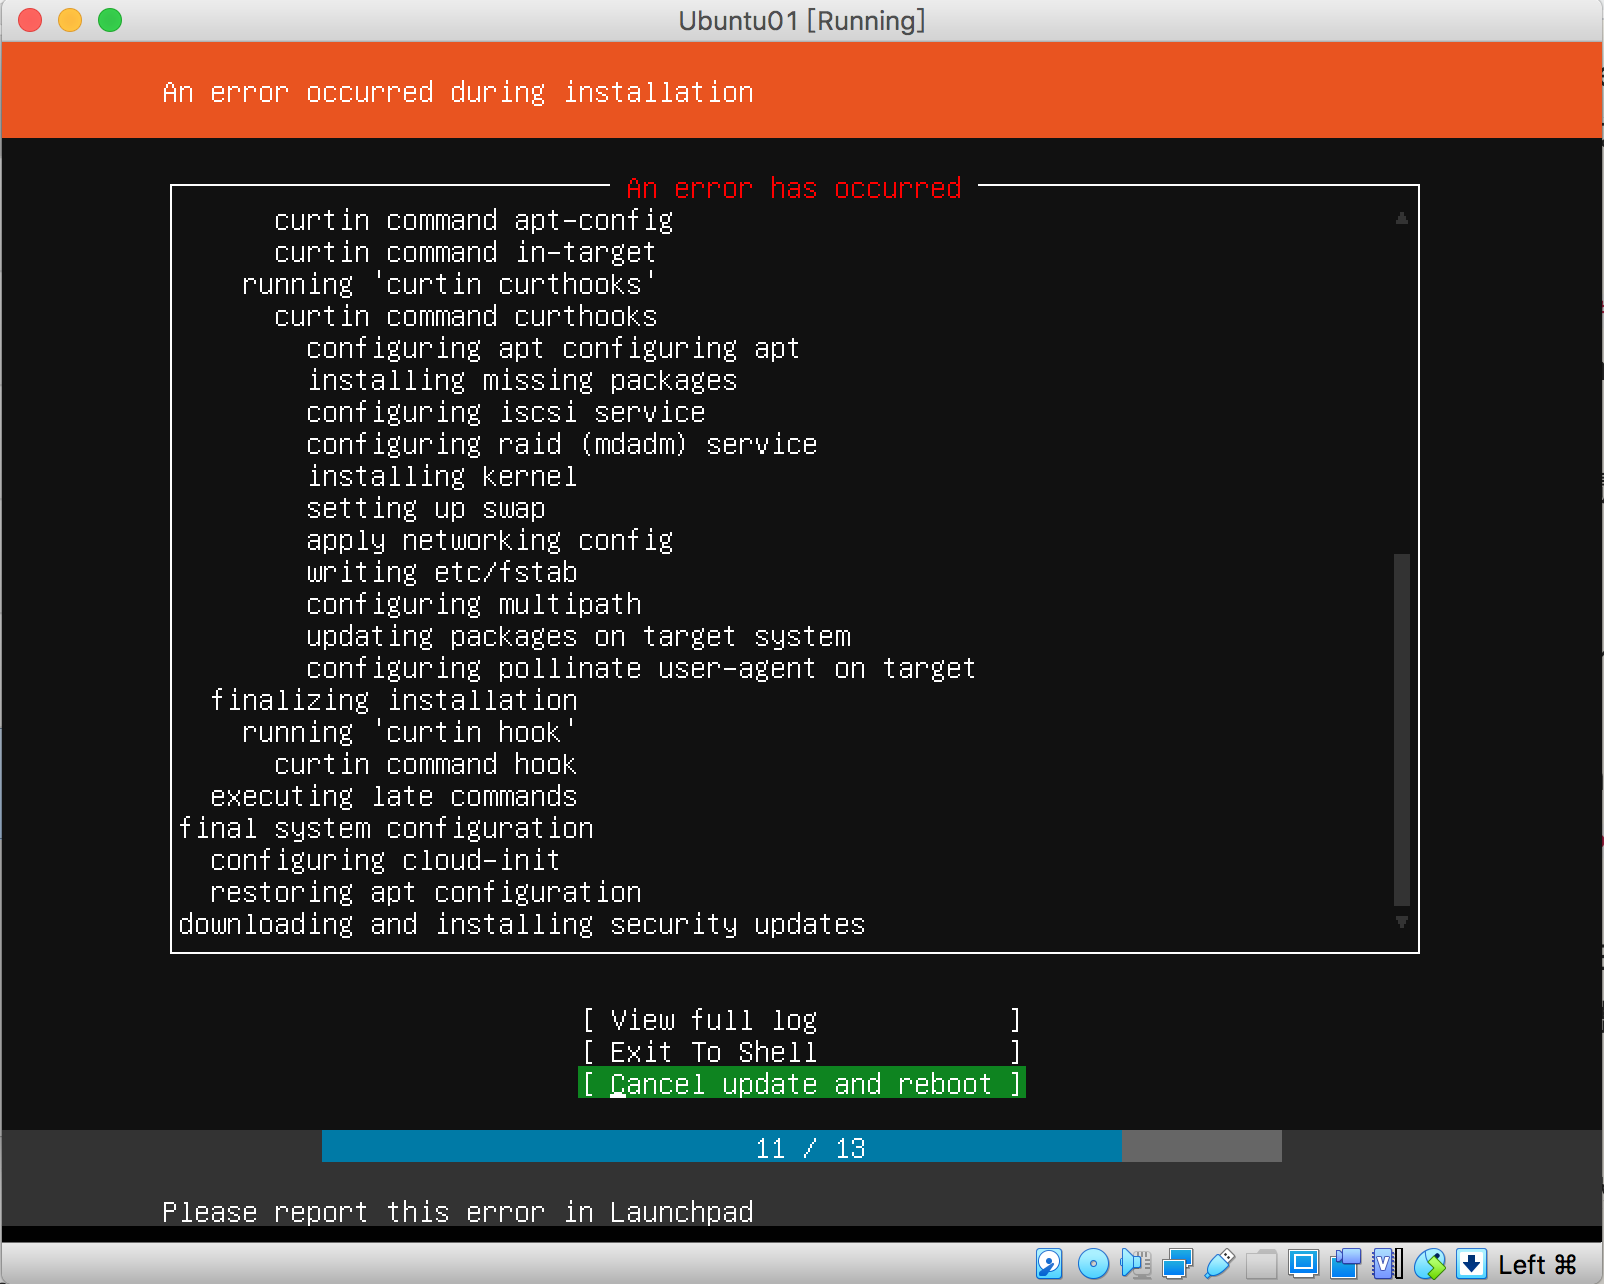The height and width of the screenshot is (1284, 1604).
Task: Click the USB devices plug icon
Action: tap(1220, 1264)
